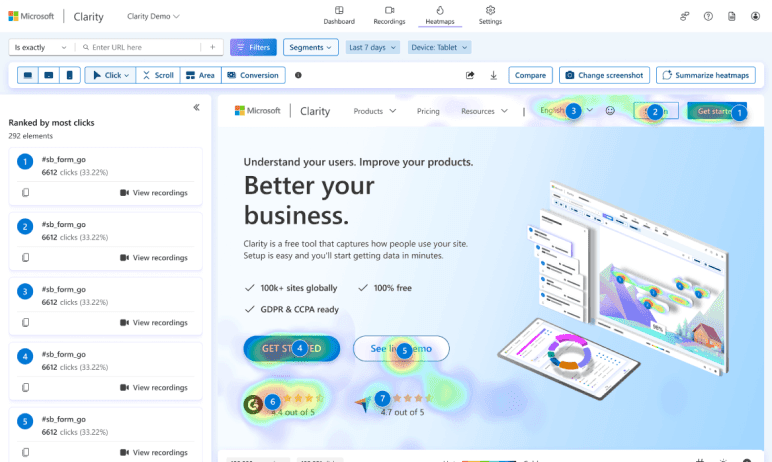Click the 'See live demo' button
The width and height of the screenshot is (772, 462).
[401, 349]
